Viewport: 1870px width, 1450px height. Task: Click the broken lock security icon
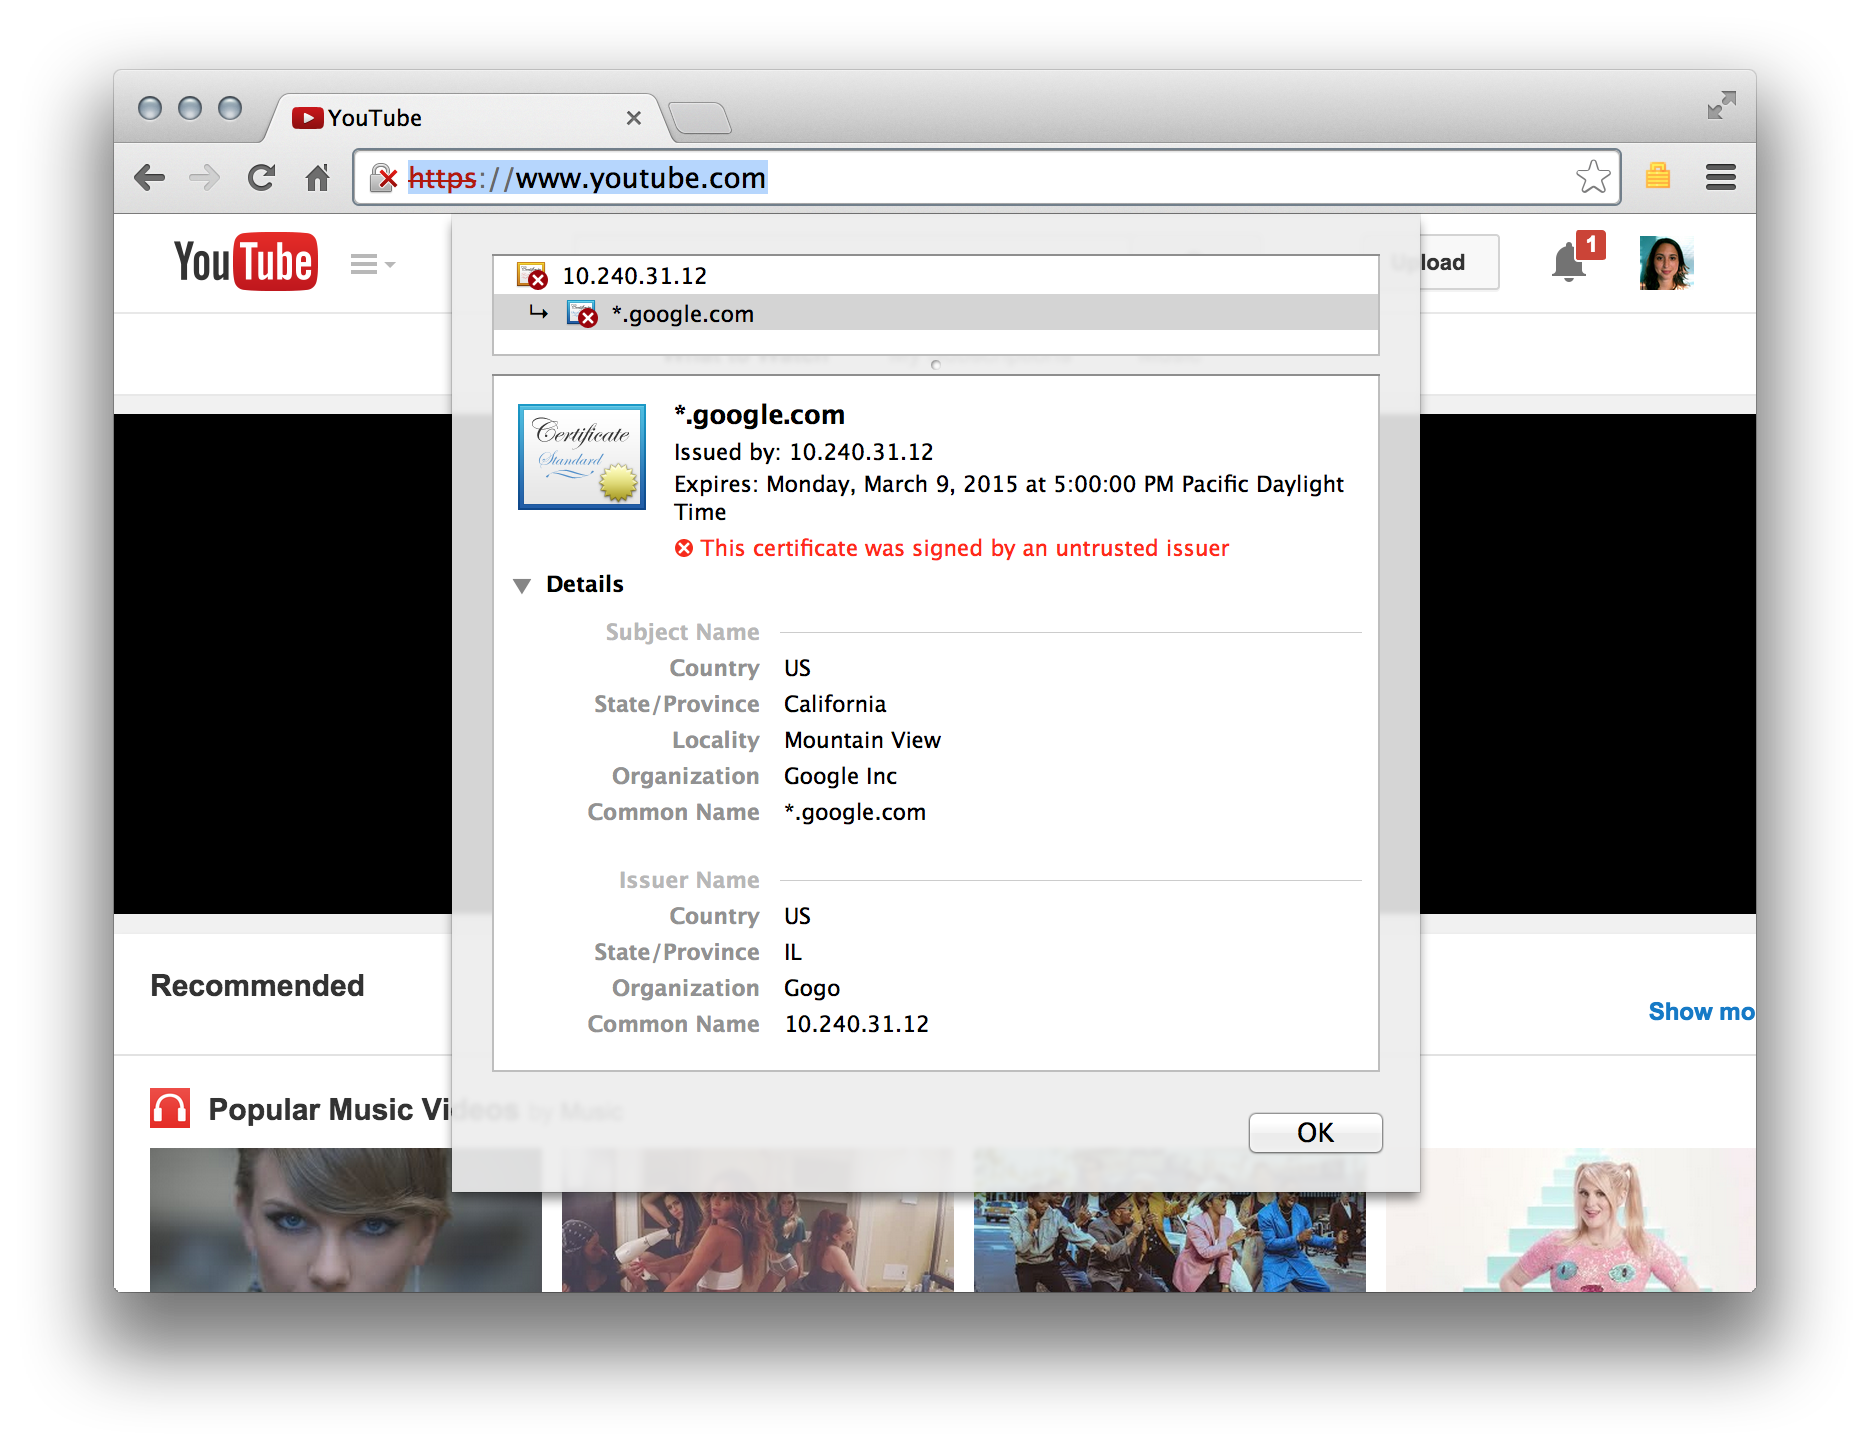384,178
